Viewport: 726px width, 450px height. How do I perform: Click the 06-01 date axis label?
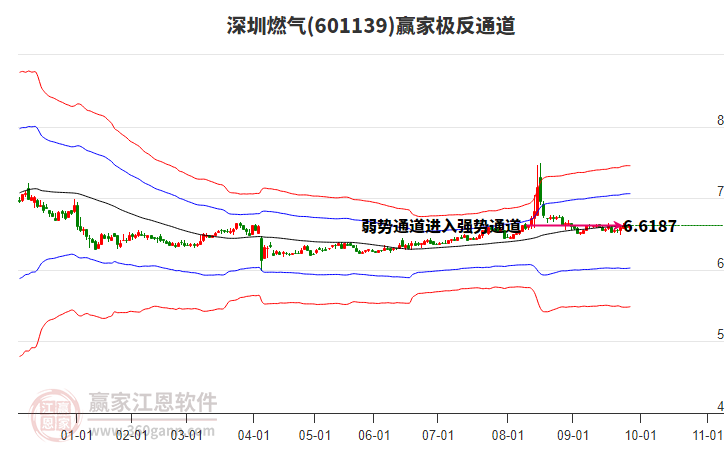pos(374,435)
